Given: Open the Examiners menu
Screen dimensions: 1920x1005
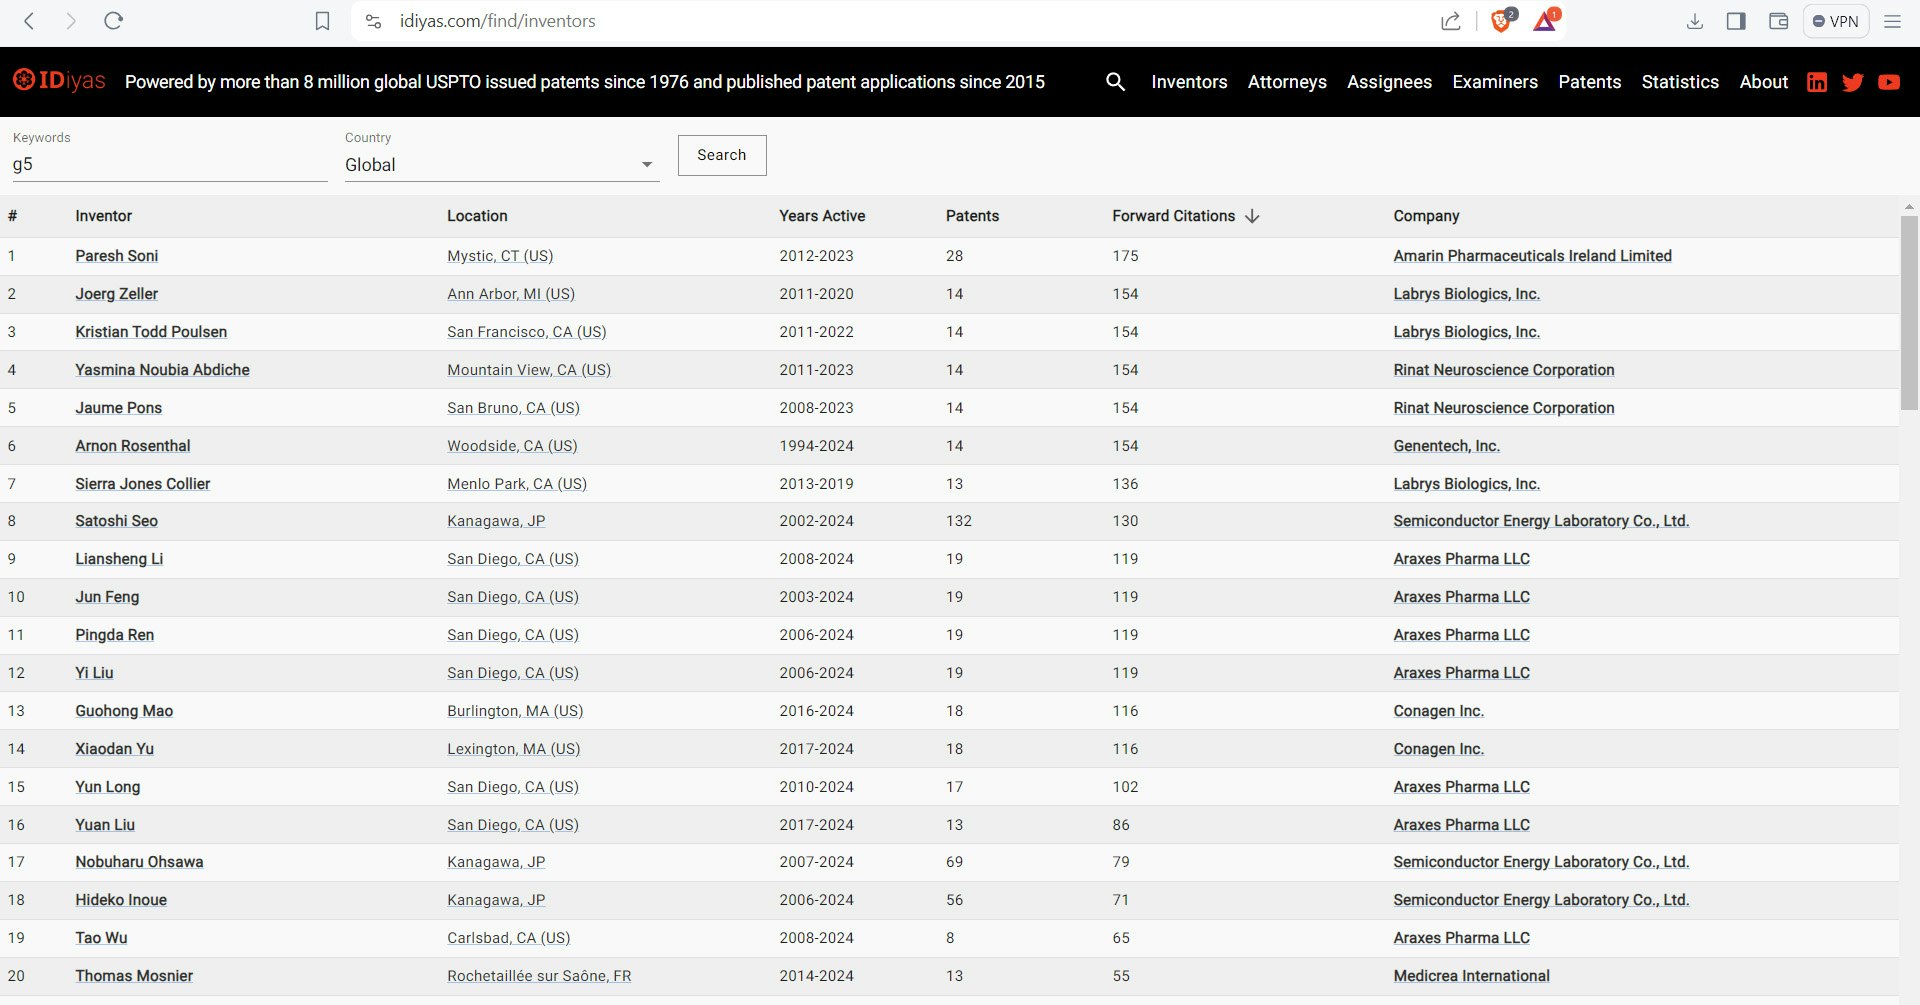Looking at the screenshot, I should click(x=1495, y=82).
